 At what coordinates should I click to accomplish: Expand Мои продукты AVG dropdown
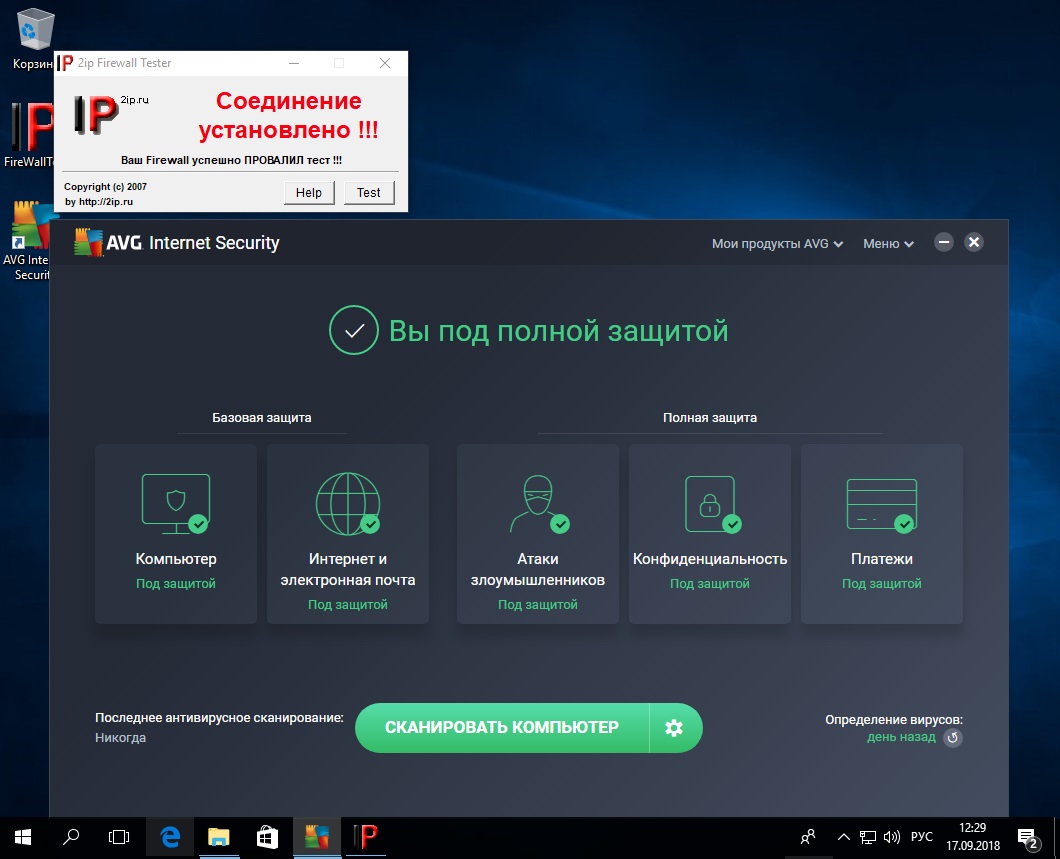[777, 243]
